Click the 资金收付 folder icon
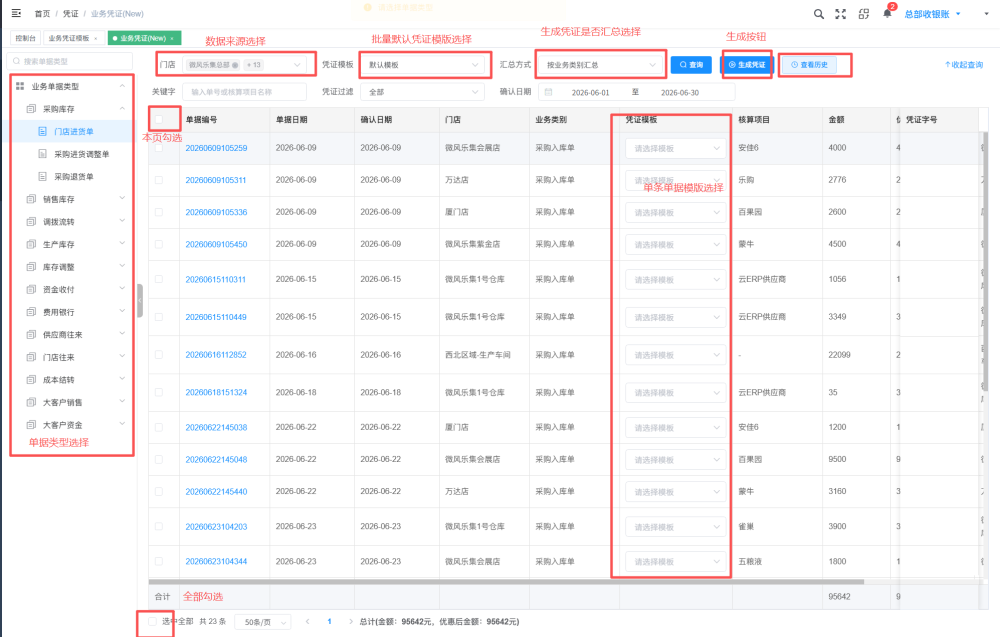Viewport: 1000px width, 637px height. click(x=31, y=289)
